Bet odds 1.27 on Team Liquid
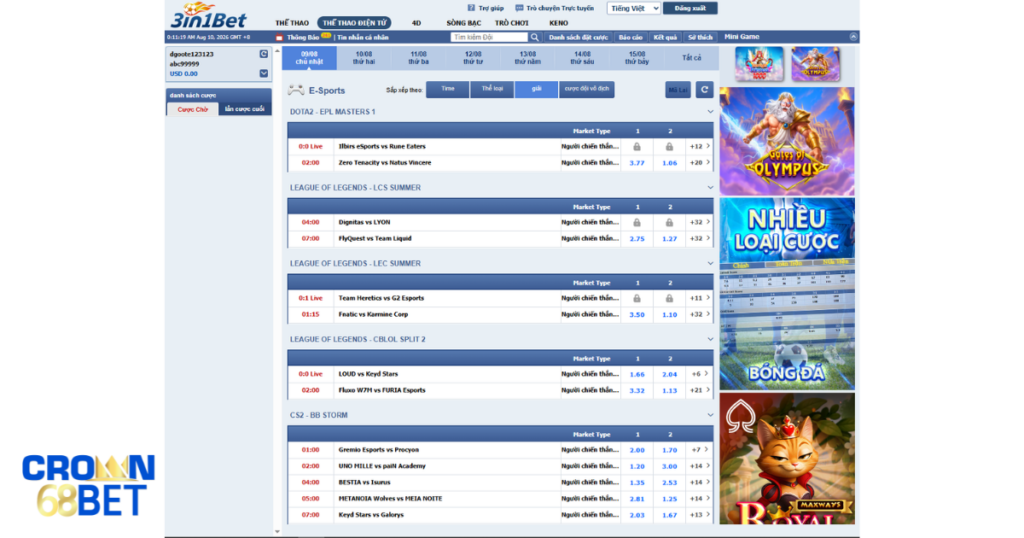 (669, 239)
